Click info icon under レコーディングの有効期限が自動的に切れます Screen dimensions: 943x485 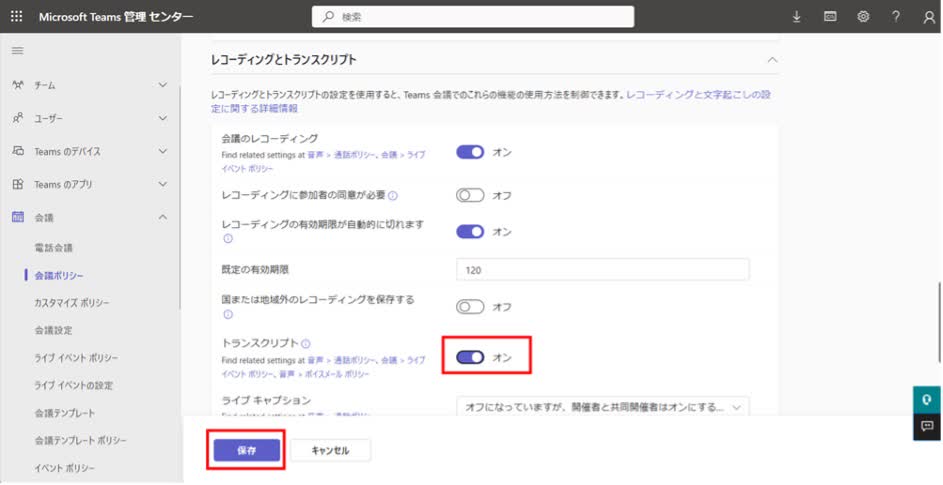pos(227,239)
